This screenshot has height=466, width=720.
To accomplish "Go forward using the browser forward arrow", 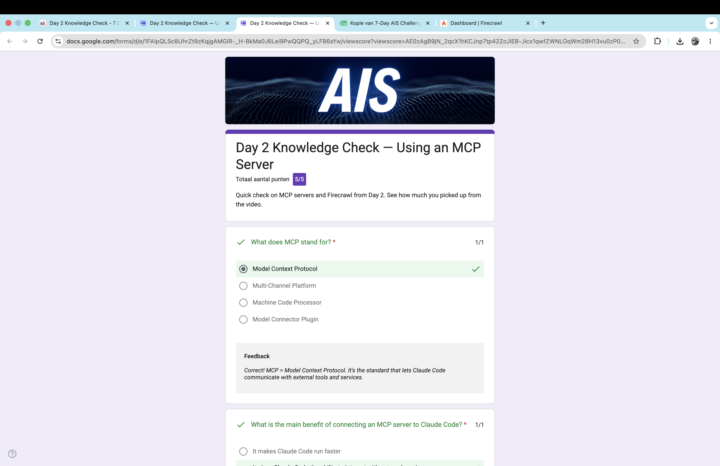I will [x=25, y=41].
